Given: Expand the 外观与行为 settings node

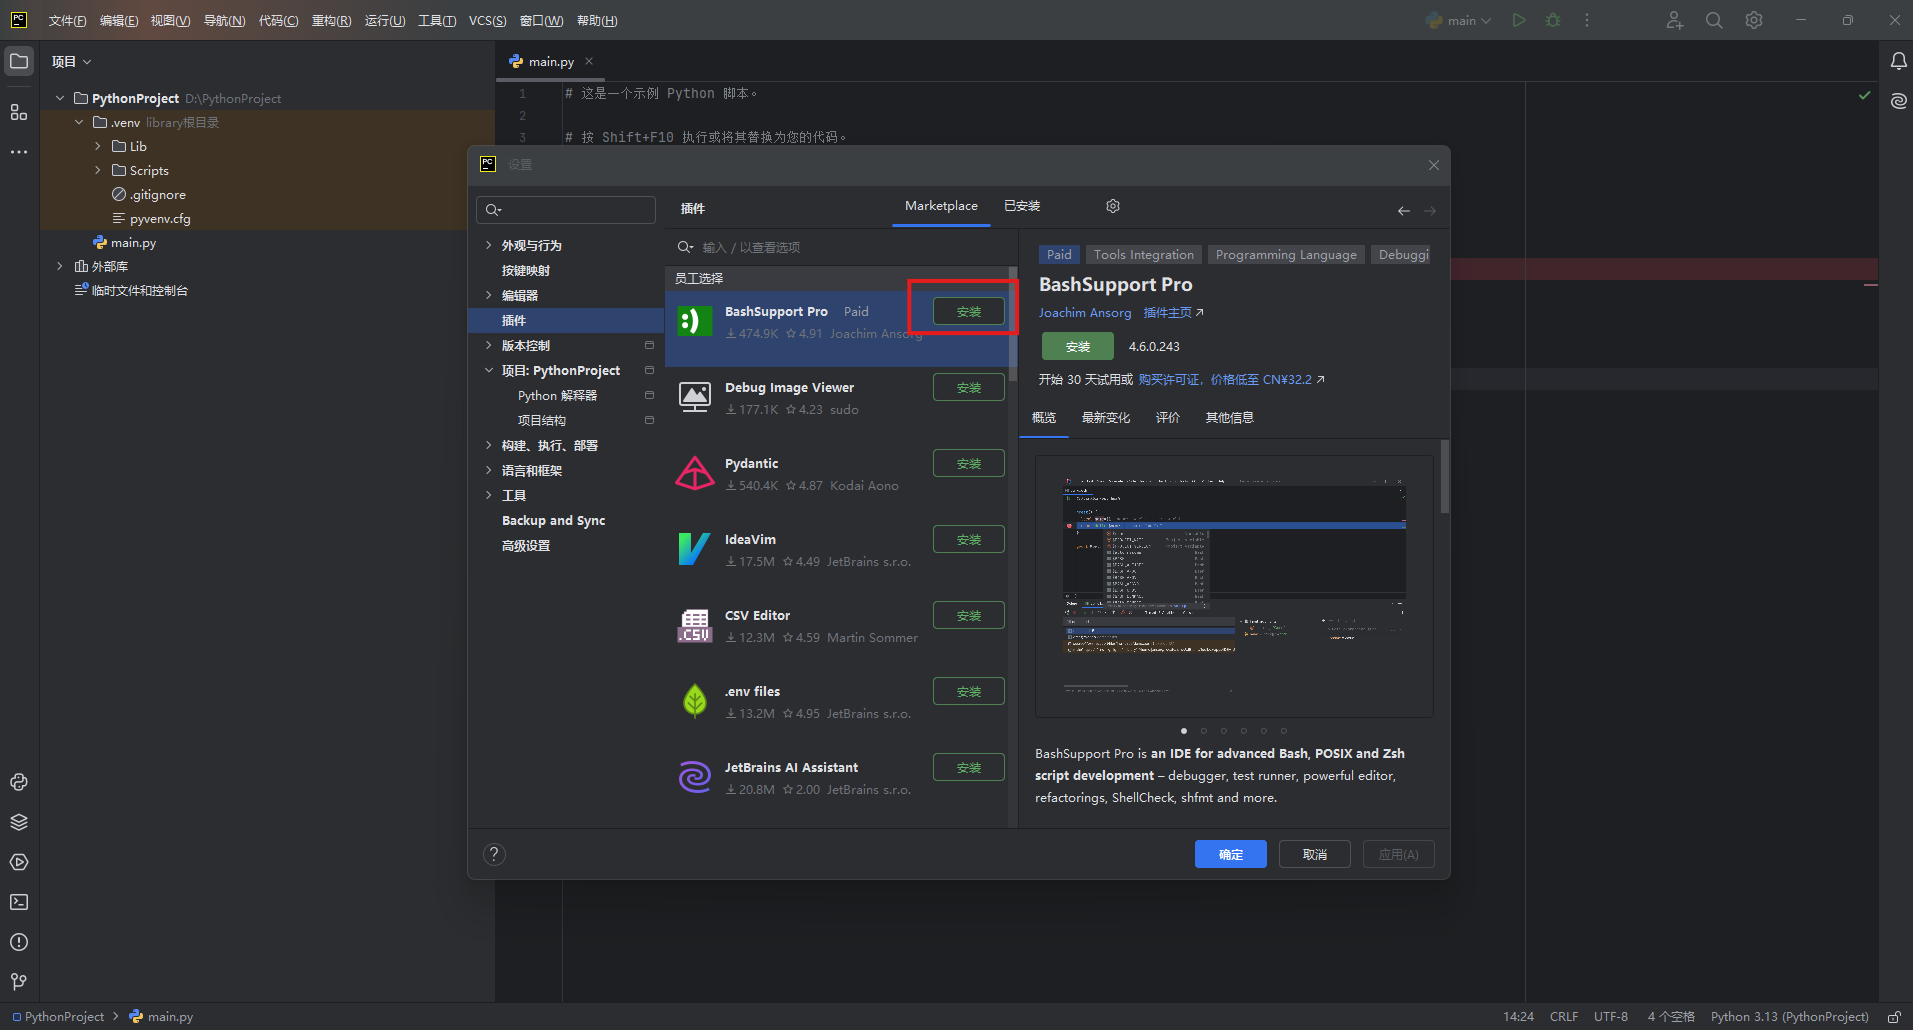Looking at the screenshot, I should (488, 245).
